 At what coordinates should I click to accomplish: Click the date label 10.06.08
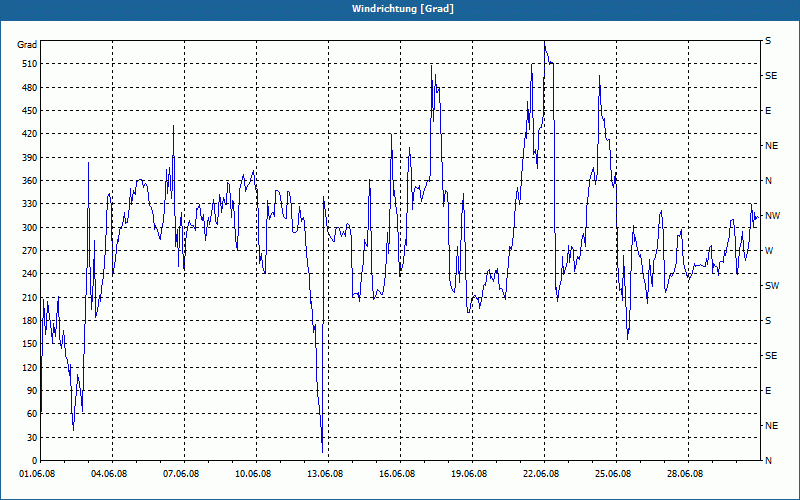point(253,474)
